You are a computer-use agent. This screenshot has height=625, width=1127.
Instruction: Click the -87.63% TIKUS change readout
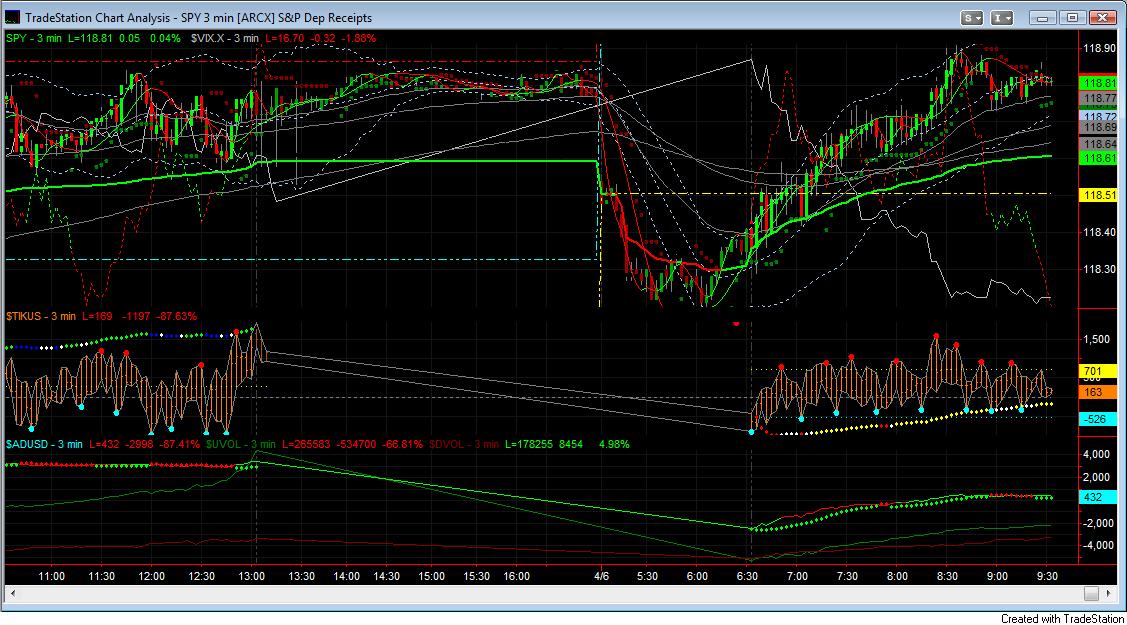coord(177,316)
